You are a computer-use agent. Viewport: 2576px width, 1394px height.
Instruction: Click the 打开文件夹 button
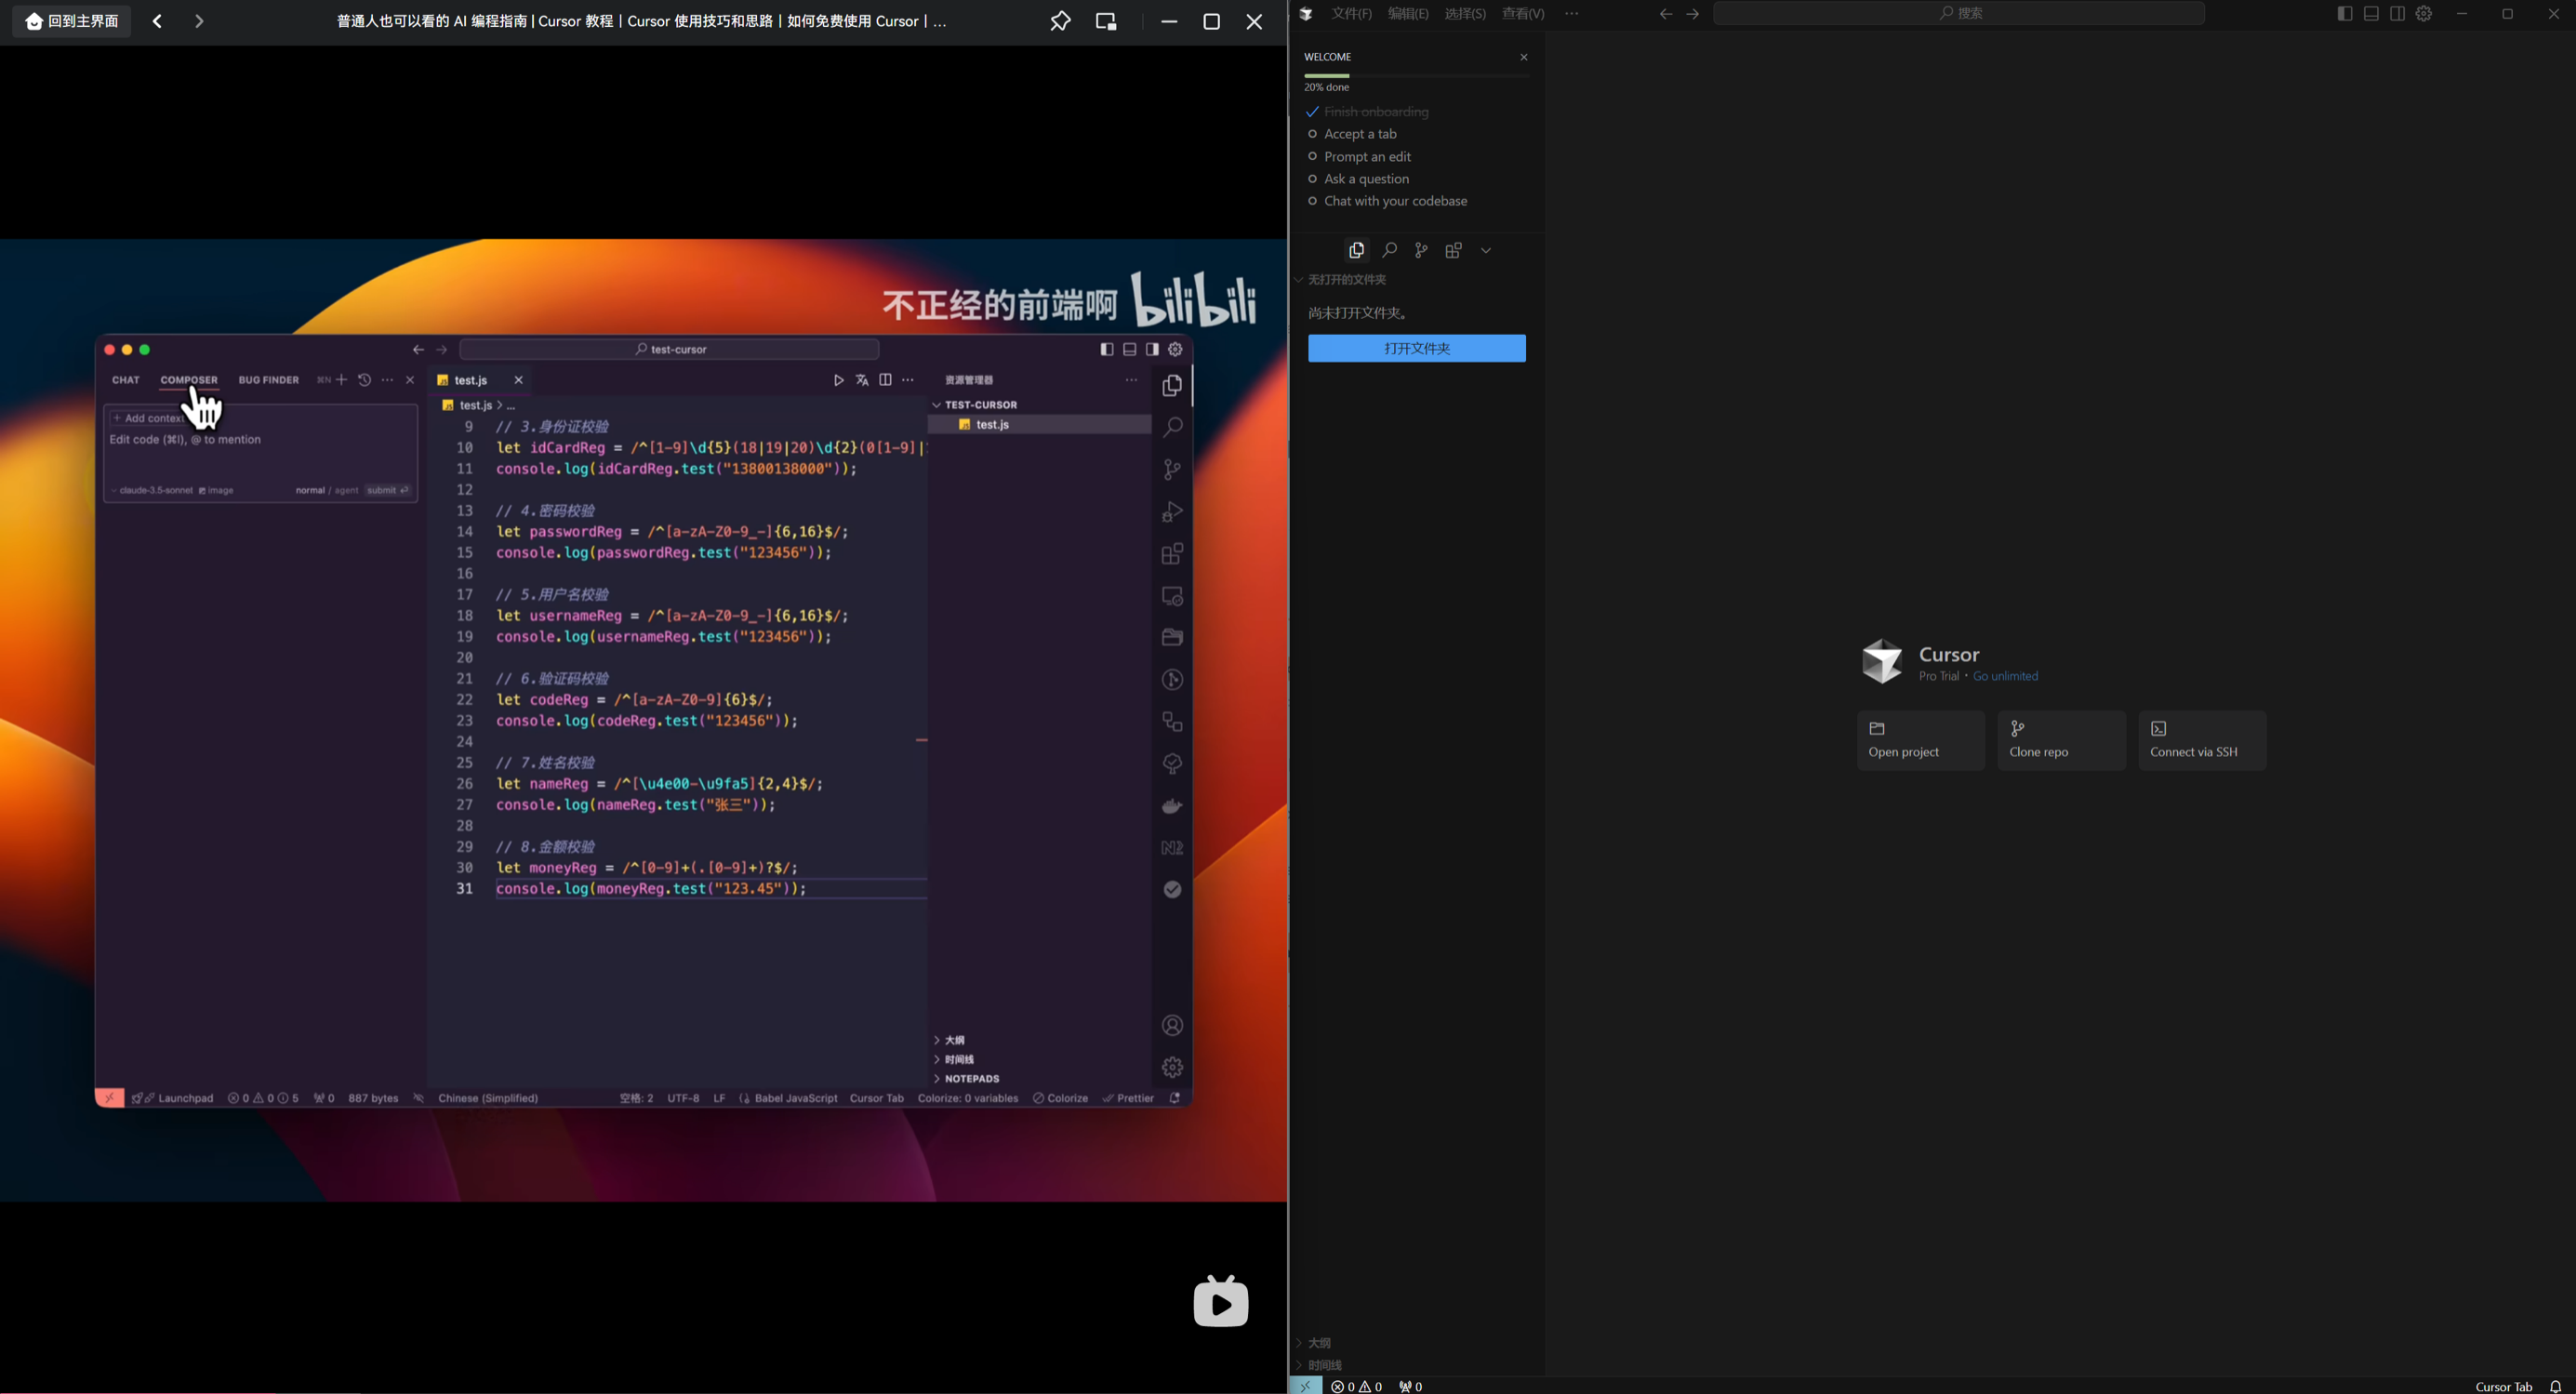1416,348
